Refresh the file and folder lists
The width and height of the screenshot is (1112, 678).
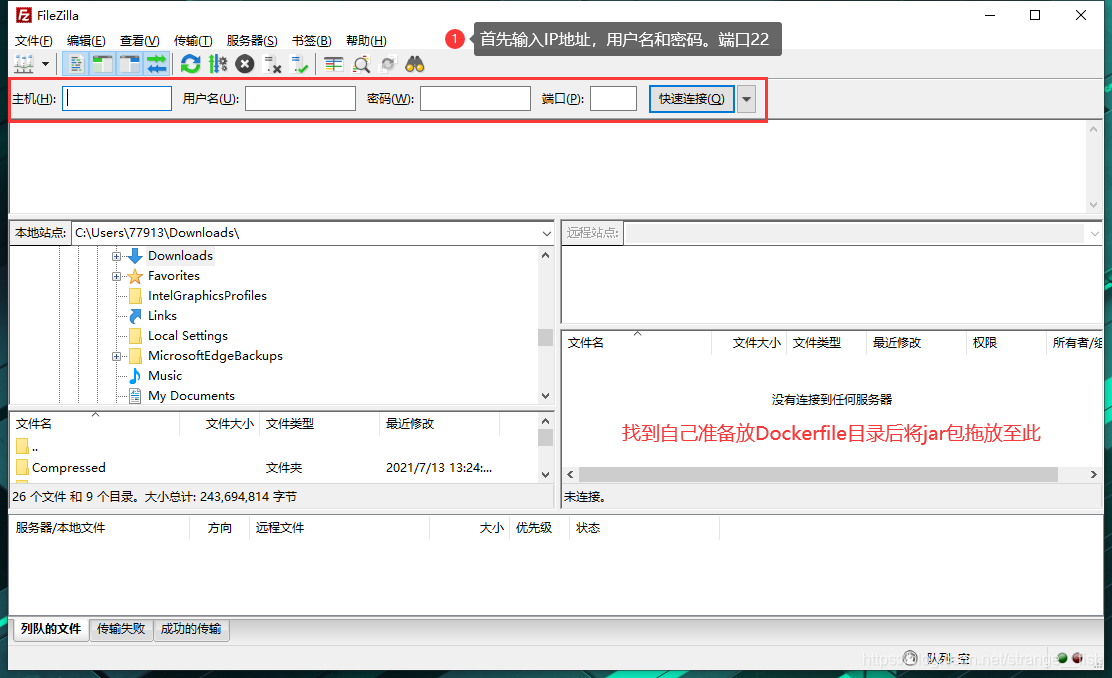pos(190,65)
